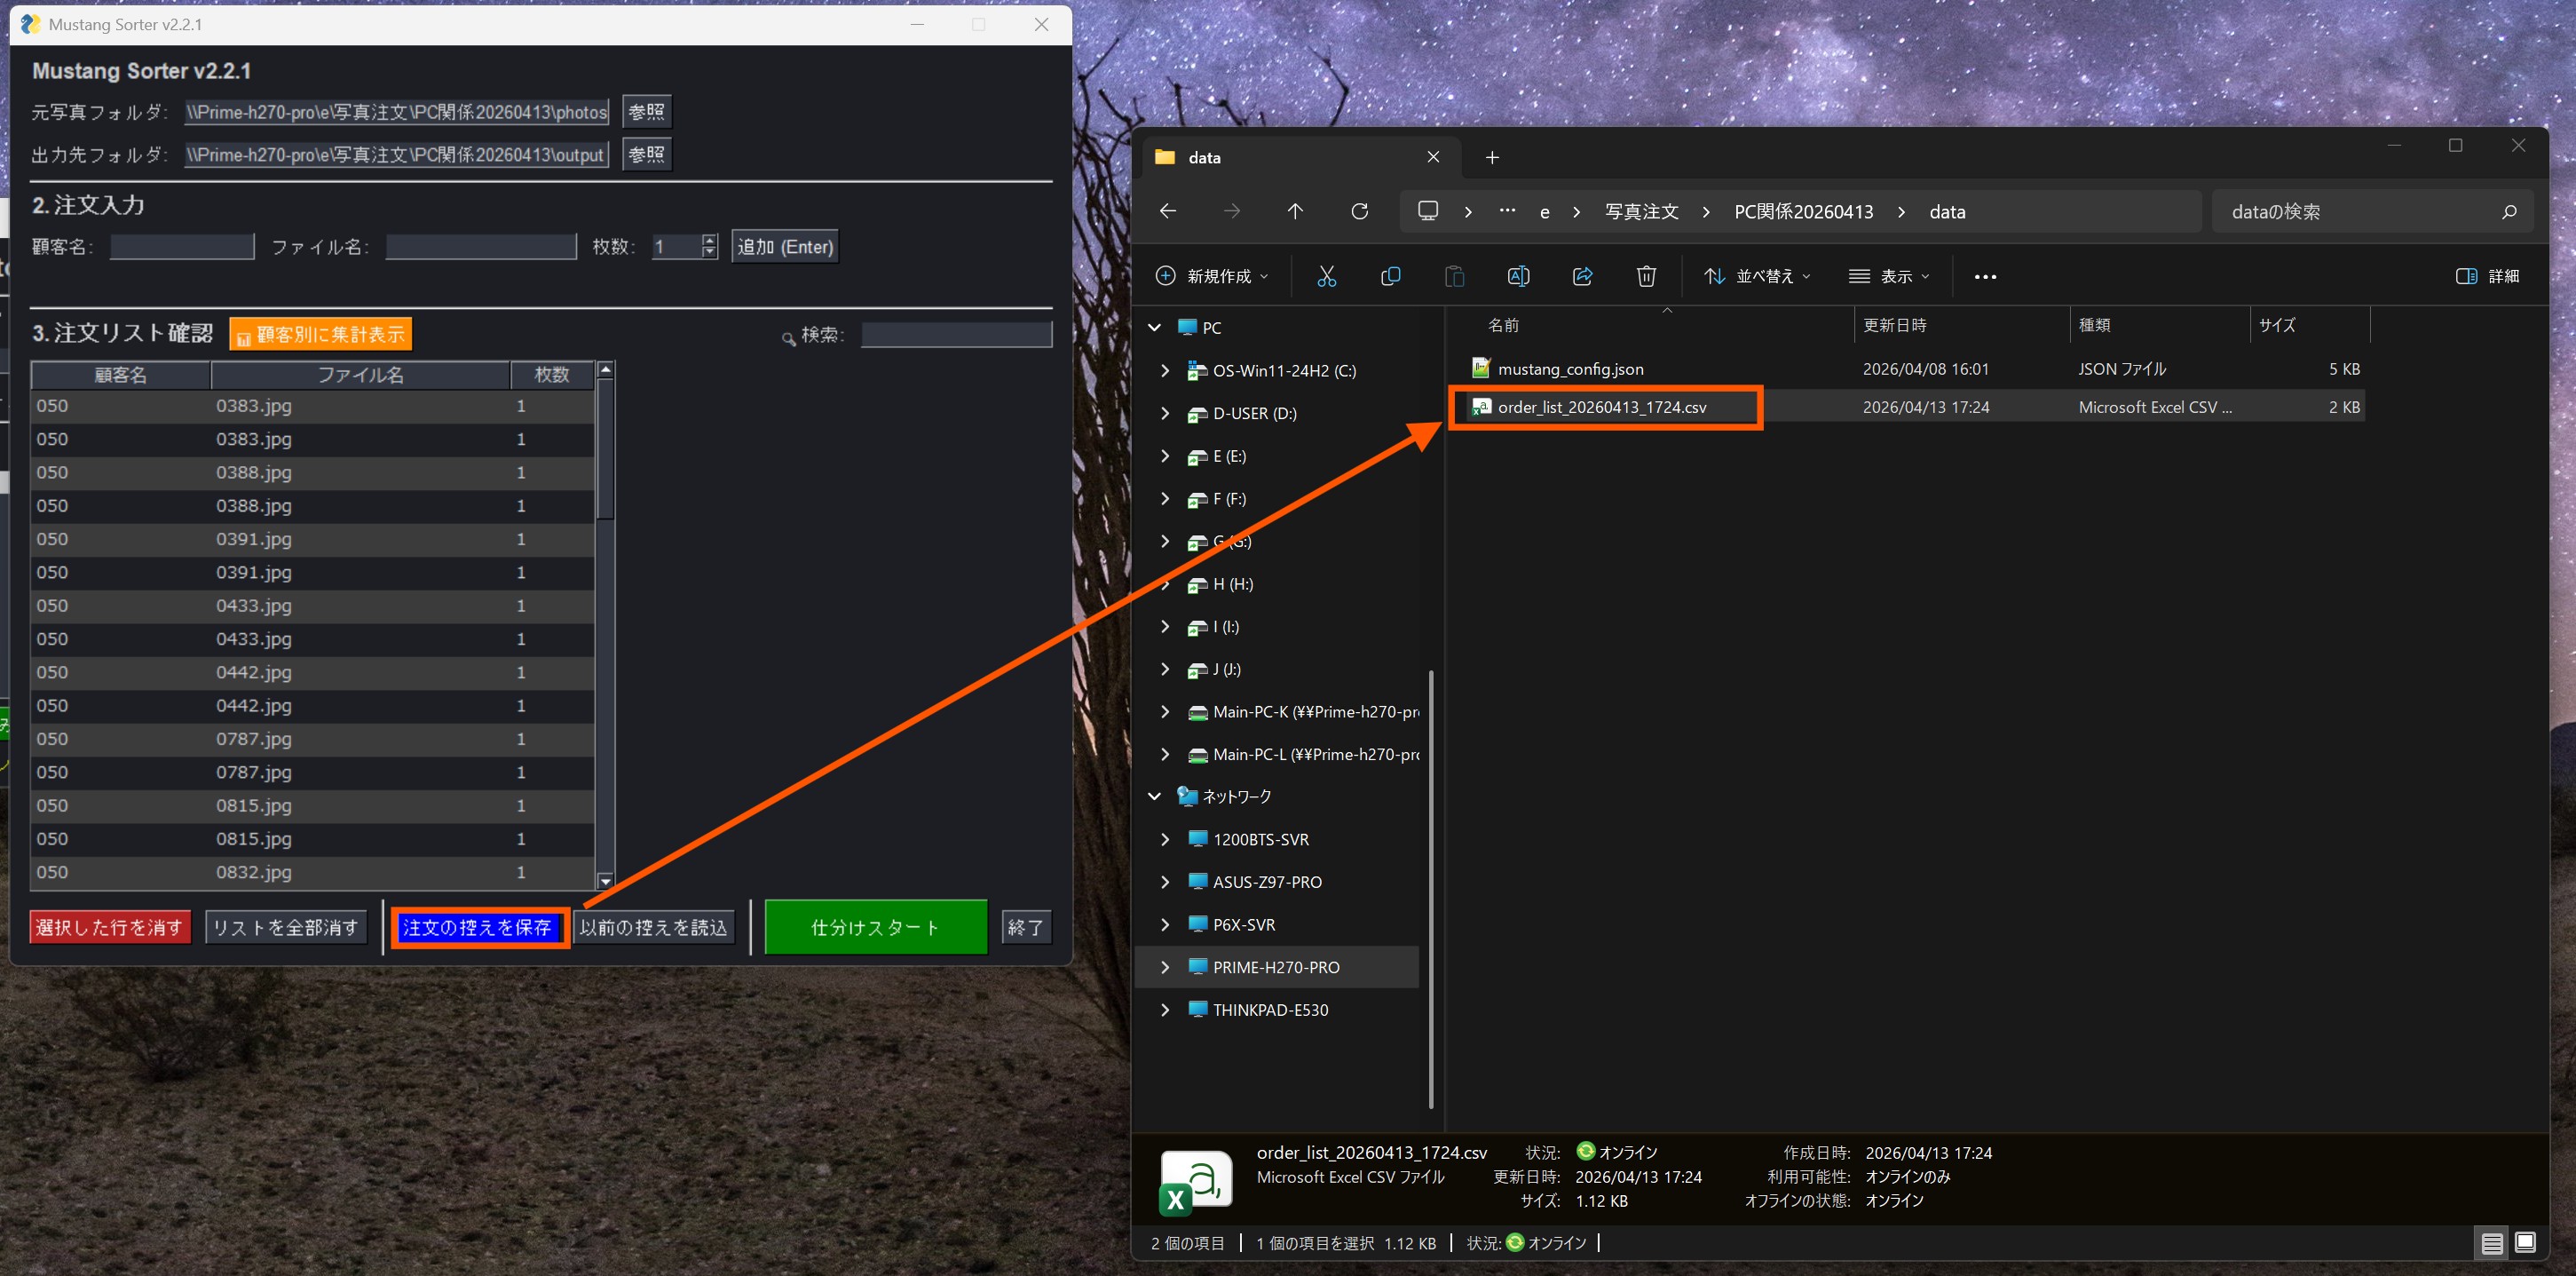Go forward with the Explorer forward arrow
This screenshot has width=2576, height=1276.
coord(1232,211)
